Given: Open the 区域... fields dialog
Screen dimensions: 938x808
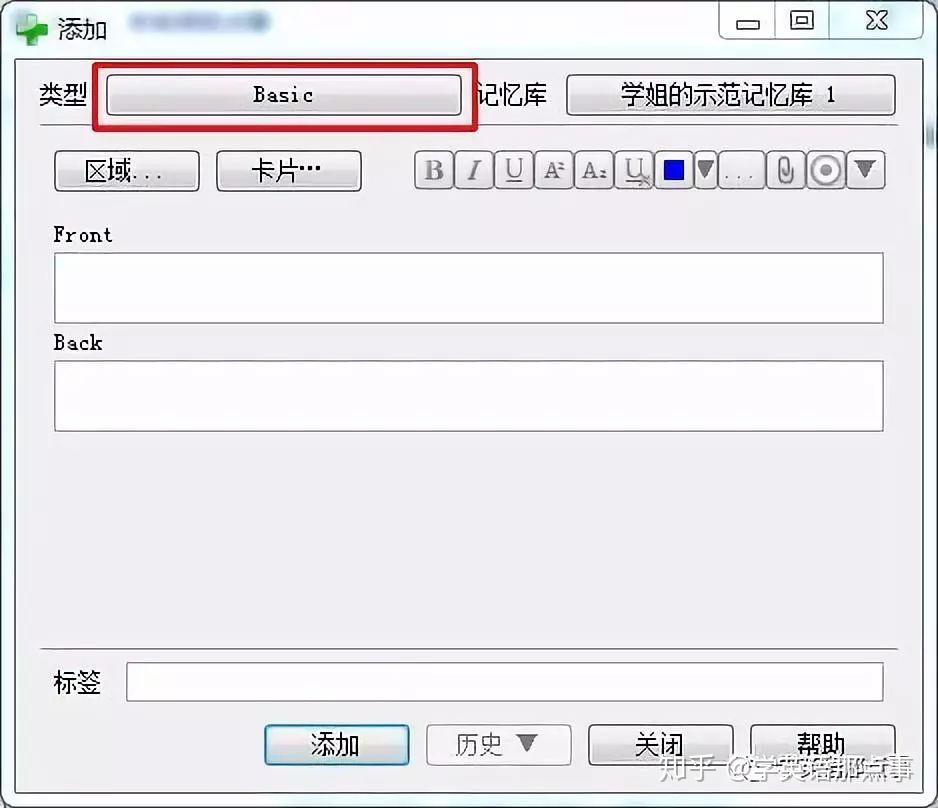Looking at the screenshot, I should coord(127,171).
